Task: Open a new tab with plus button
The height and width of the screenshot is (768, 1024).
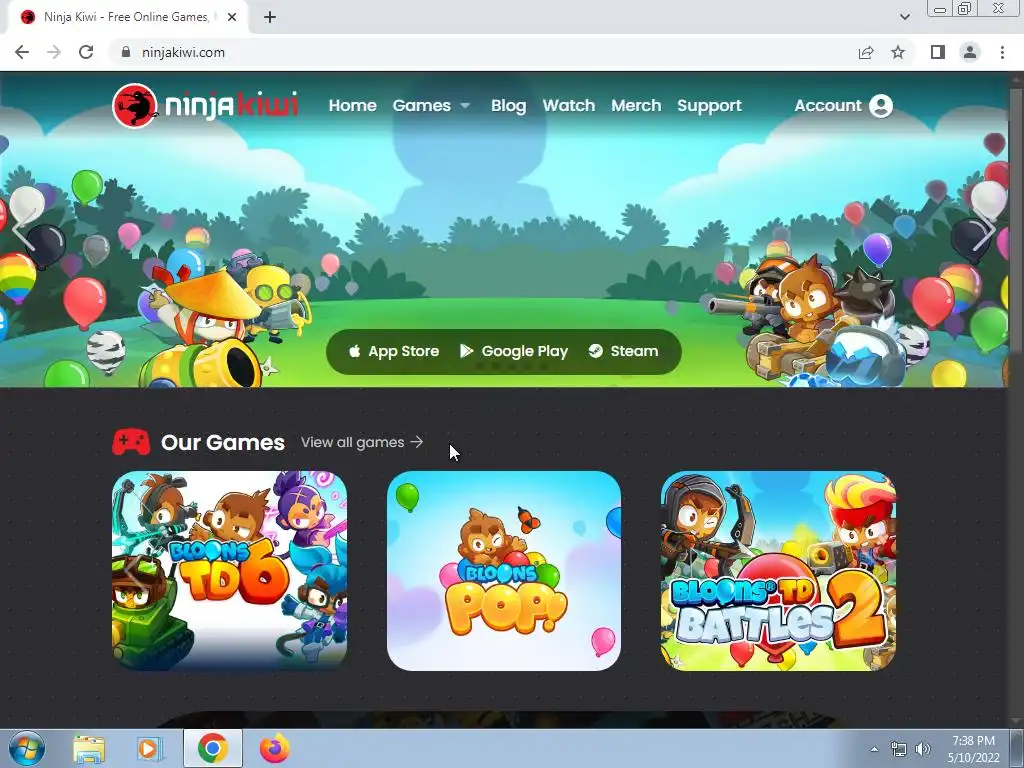Action: pyautogui.click(x=270, y=17)
